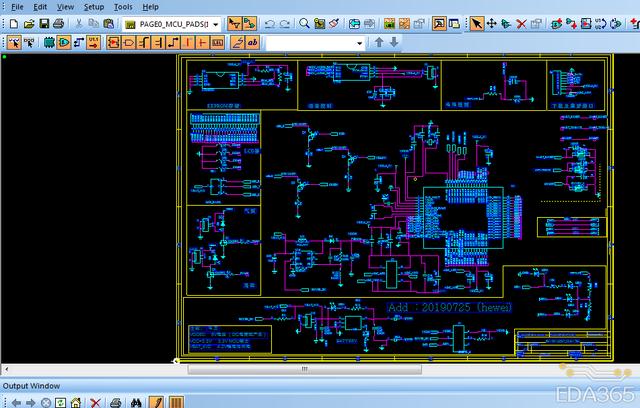Toggle the Schematic Editing toolbar button
The width and height of the screenshot is (640, 408).
click(249, 24)
